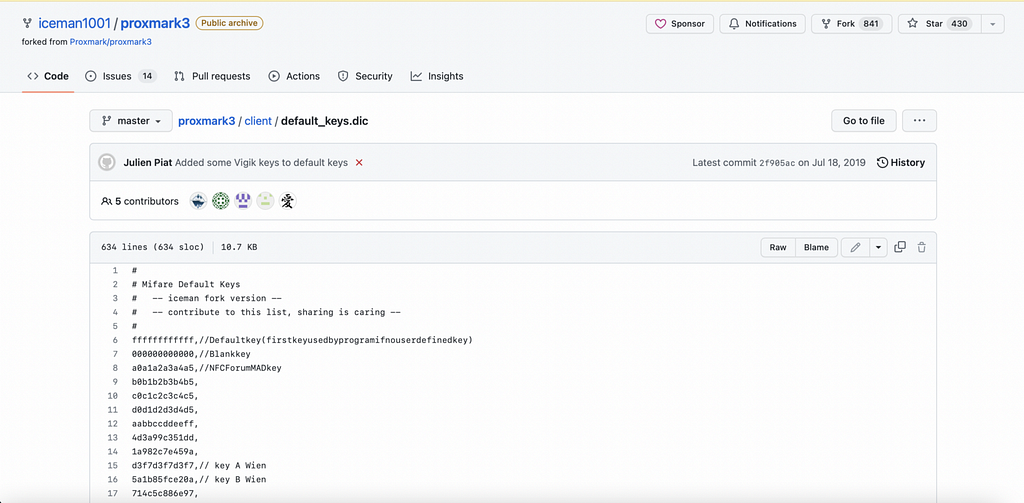
Task: Open the Security tab
Action: coord(365,76)
